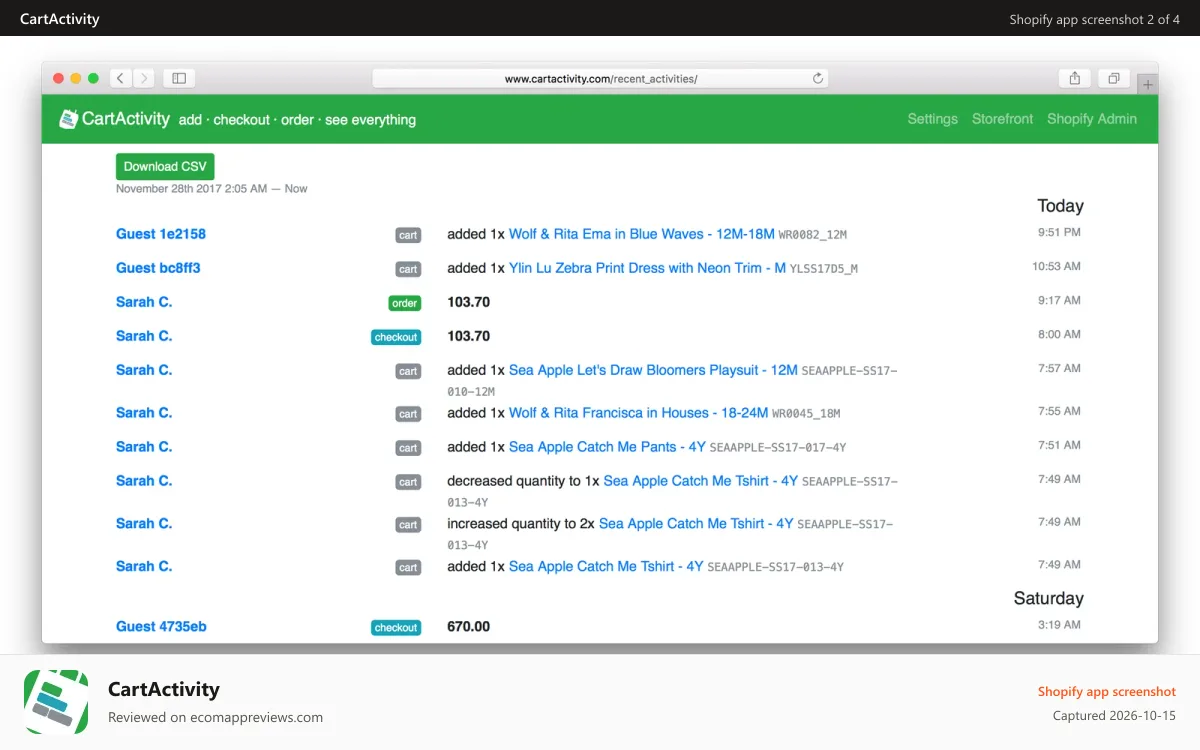Click the cart badge on Guest bc8ff3 row
1200x750 pixels.
(408, 269)
